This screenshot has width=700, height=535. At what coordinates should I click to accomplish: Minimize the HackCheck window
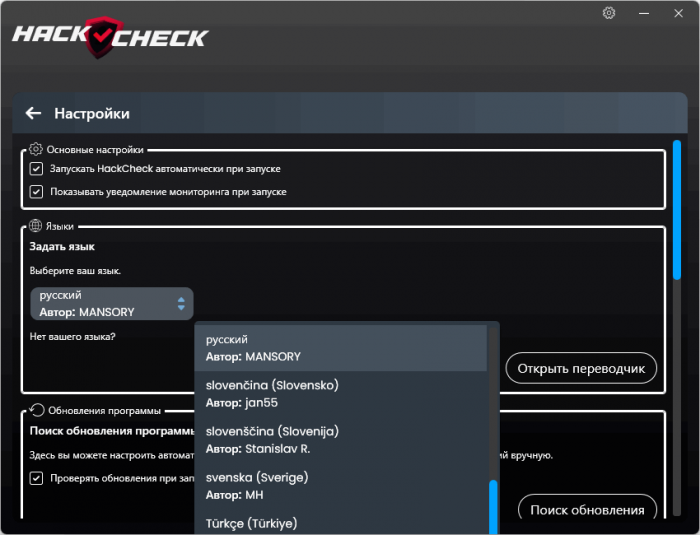pyautogui.click(x=644, y=13)
